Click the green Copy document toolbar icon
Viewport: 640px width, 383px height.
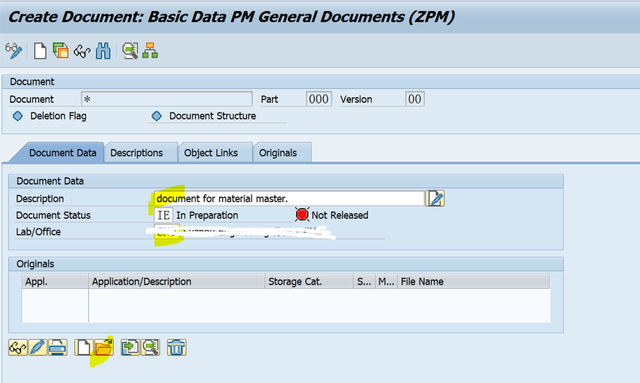[61, 51]
